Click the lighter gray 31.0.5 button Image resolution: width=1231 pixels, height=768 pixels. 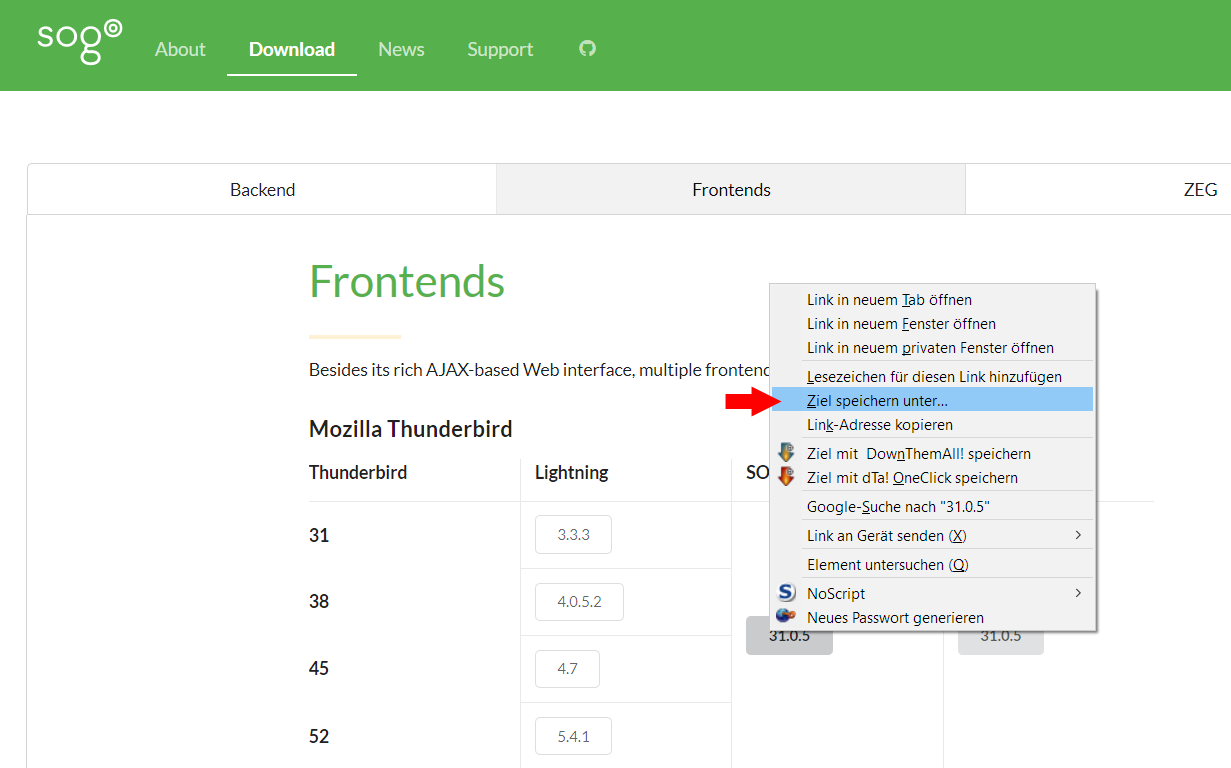1000,636
